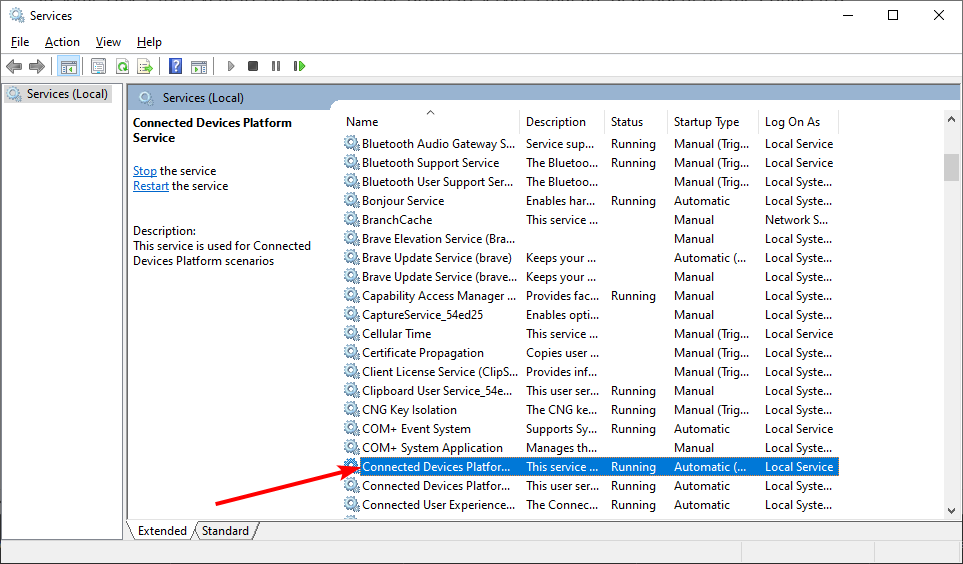Select Capability Access Manager service row
Viewport: 963px width, 564px height.
click(590, 296)
